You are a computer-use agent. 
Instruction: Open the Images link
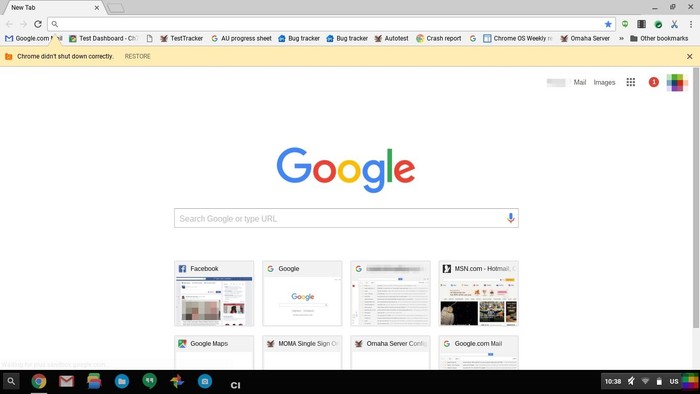[604, 82]
